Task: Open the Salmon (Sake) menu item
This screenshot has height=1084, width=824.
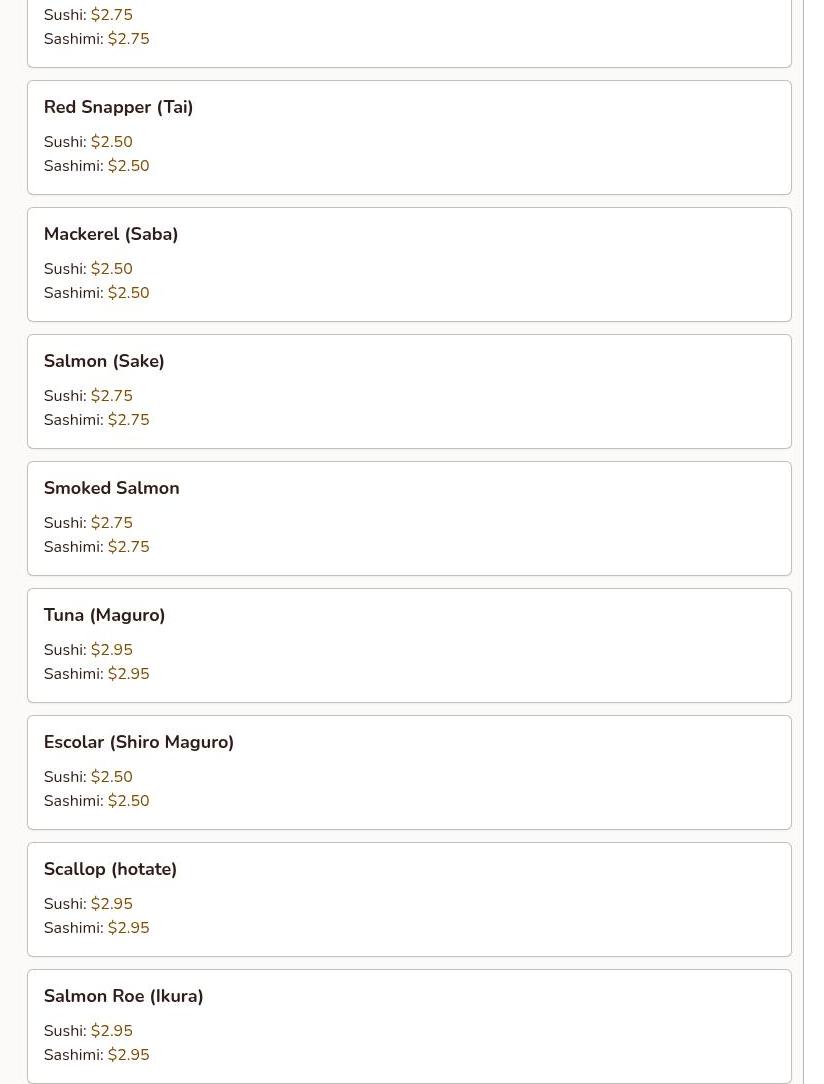Action: [x=104, y=361]
